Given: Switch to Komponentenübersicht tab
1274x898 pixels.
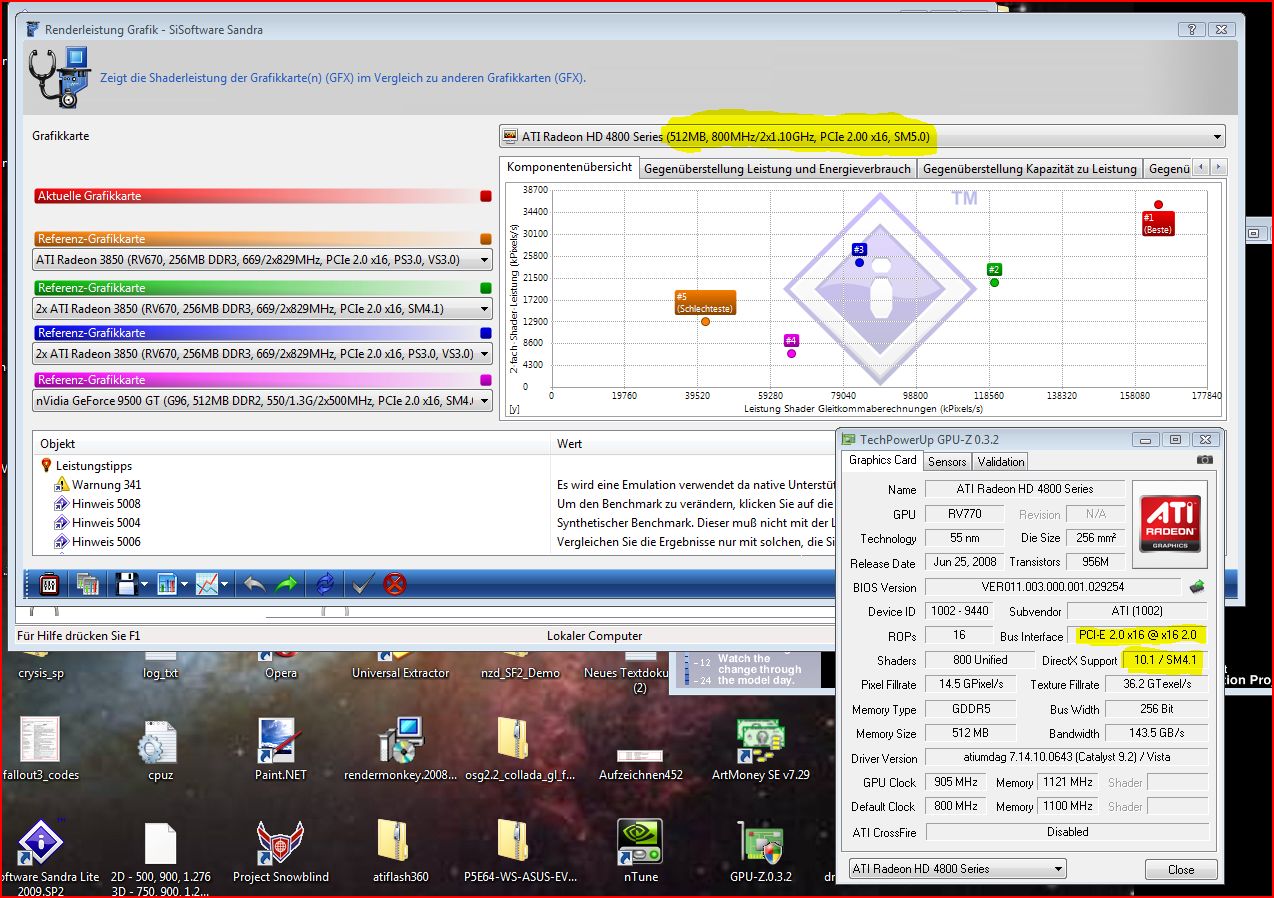Looking at the screenshot, I should [568, 168].
